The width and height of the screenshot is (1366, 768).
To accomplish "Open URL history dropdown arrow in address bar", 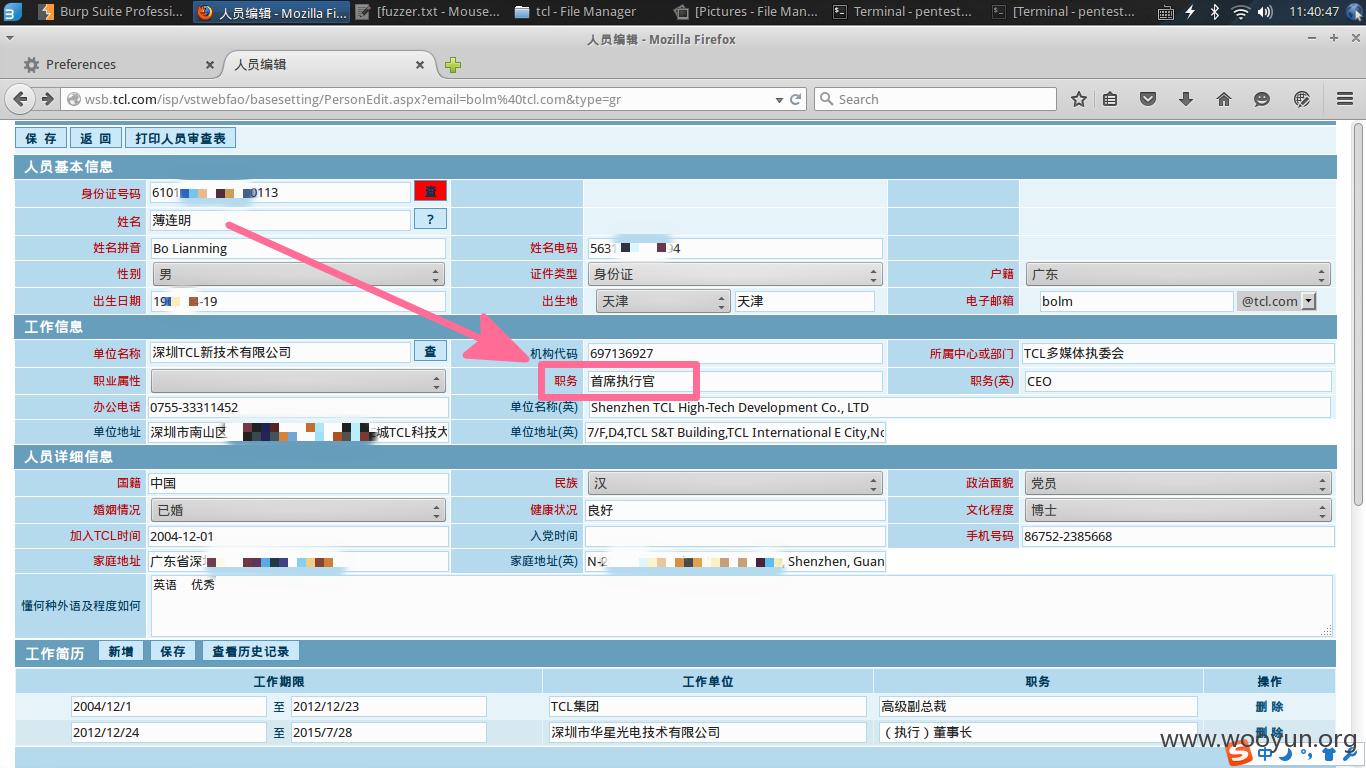I will coord(779,99).
